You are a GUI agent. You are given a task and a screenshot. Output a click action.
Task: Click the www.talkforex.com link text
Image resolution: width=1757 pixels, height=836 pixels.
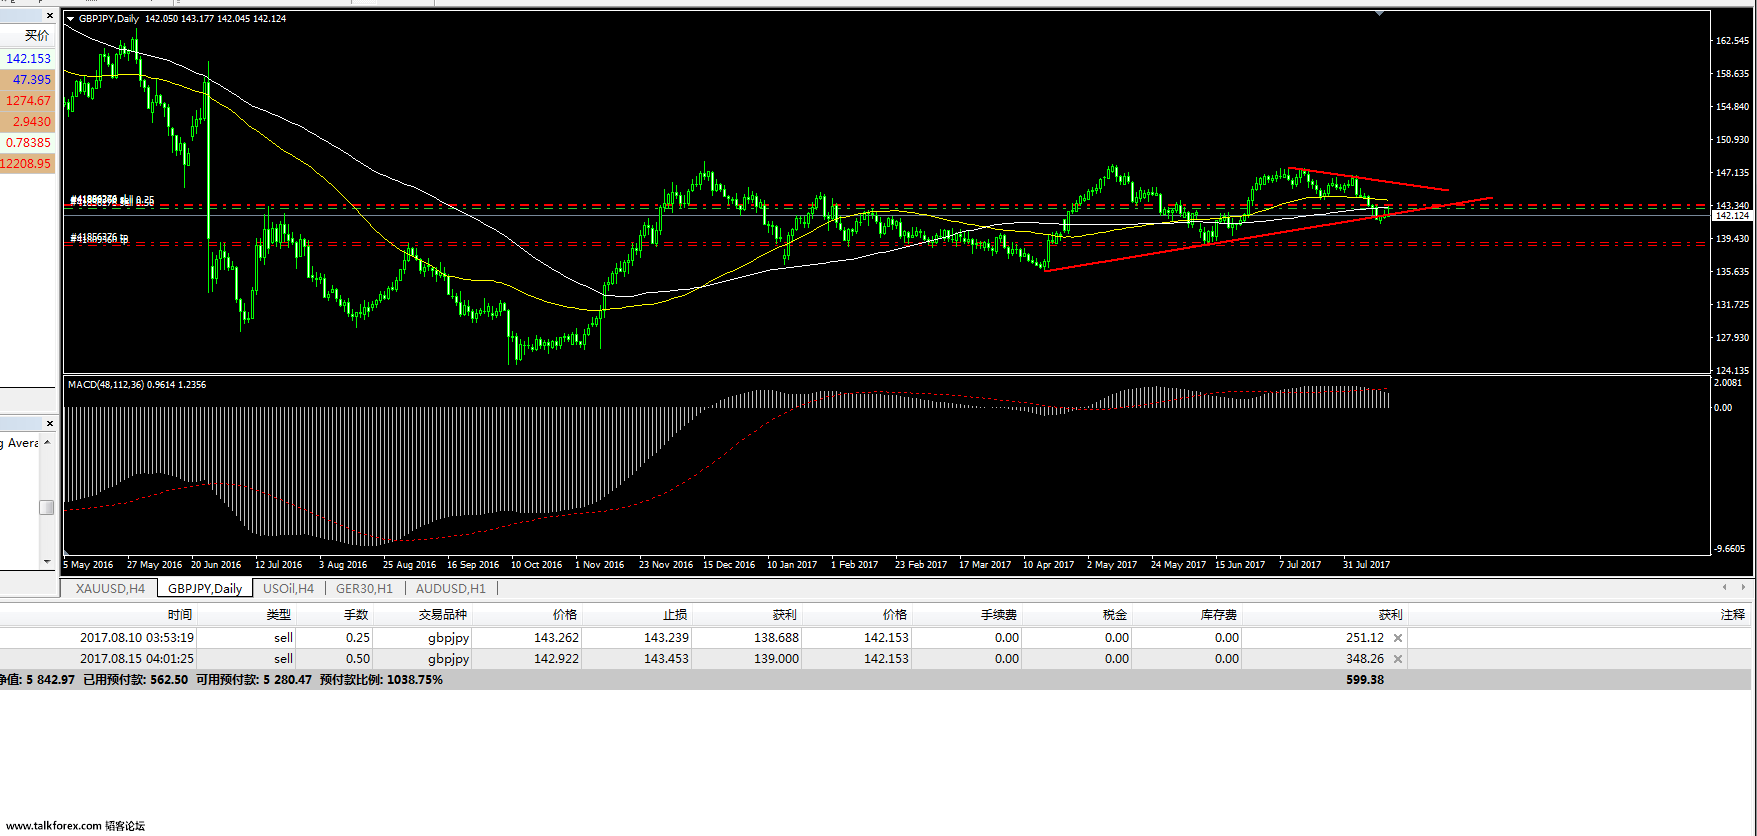54,826
